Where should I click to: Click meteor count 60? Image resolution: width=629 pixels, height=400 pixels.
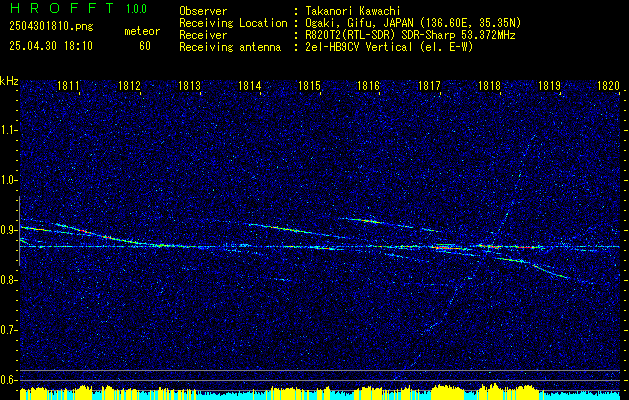pyautogui.click(x=145, y=46)
